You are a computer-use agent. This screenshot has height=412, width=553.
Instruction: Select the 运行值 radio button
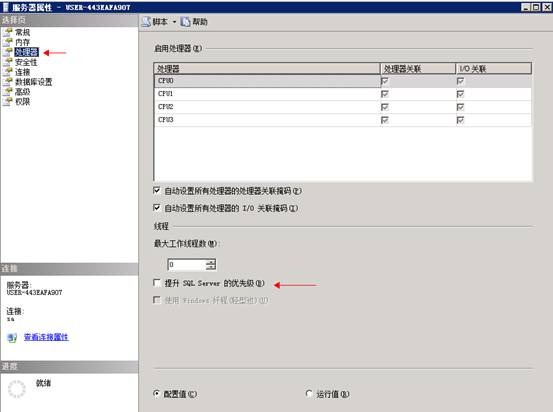[309, 393]
